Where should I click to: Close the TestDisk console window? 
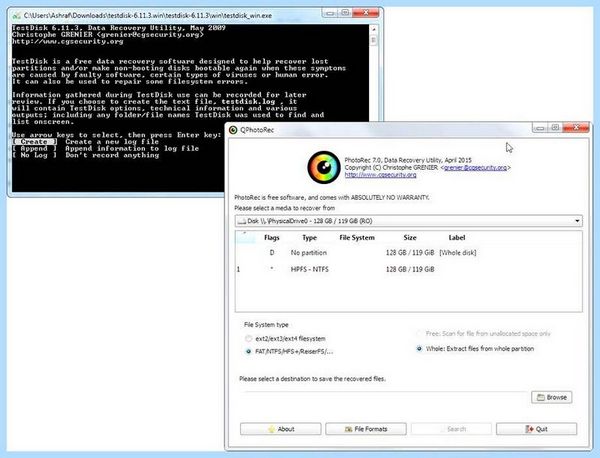click(x=365, y=13)
